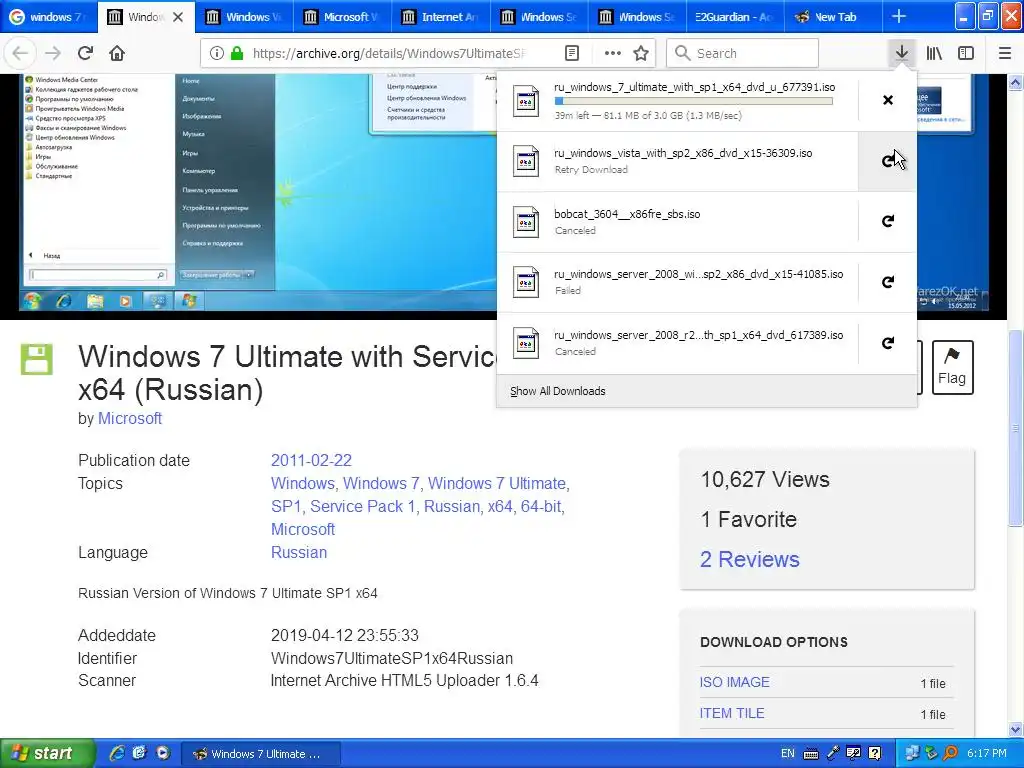This screenshot has width=1024, height=768.
Task: Bookmark this page with the star
Action: [x=641, y=53]
